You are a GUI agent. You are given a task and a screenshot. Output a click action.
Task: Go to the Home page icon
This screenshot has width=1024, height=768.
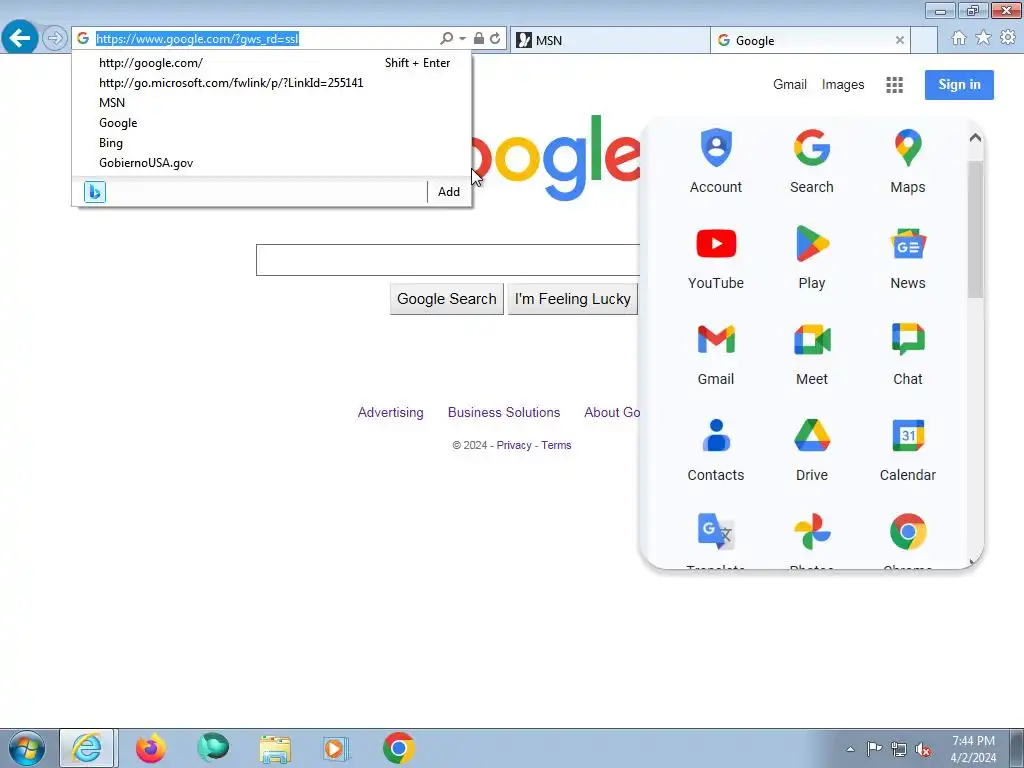point(959,38)
